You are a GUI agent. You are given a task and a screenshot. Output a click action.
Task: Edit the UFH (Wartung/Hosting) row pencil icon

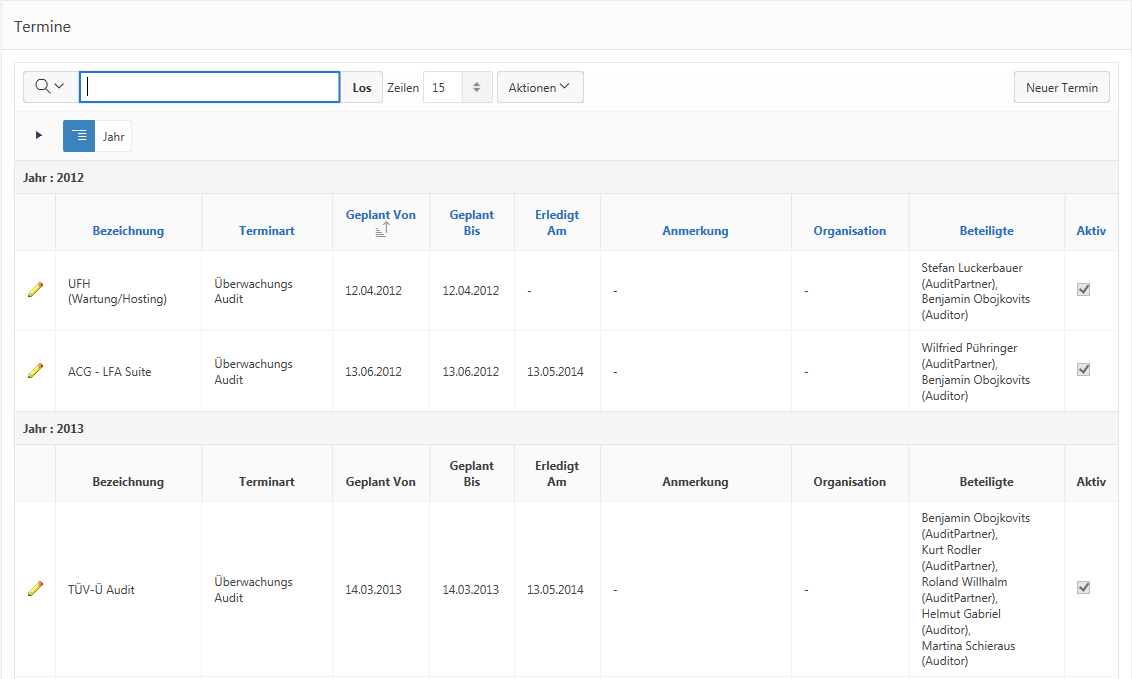[35, 290]
